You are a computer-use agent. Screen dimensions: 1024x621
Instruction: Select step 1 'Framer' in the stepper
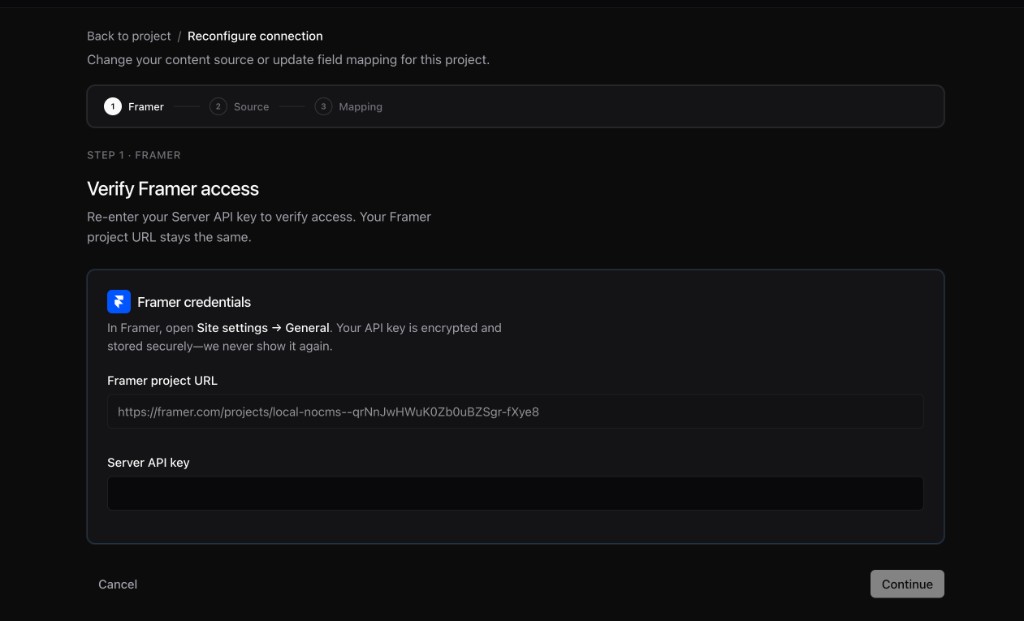click(x=134, y=106)
